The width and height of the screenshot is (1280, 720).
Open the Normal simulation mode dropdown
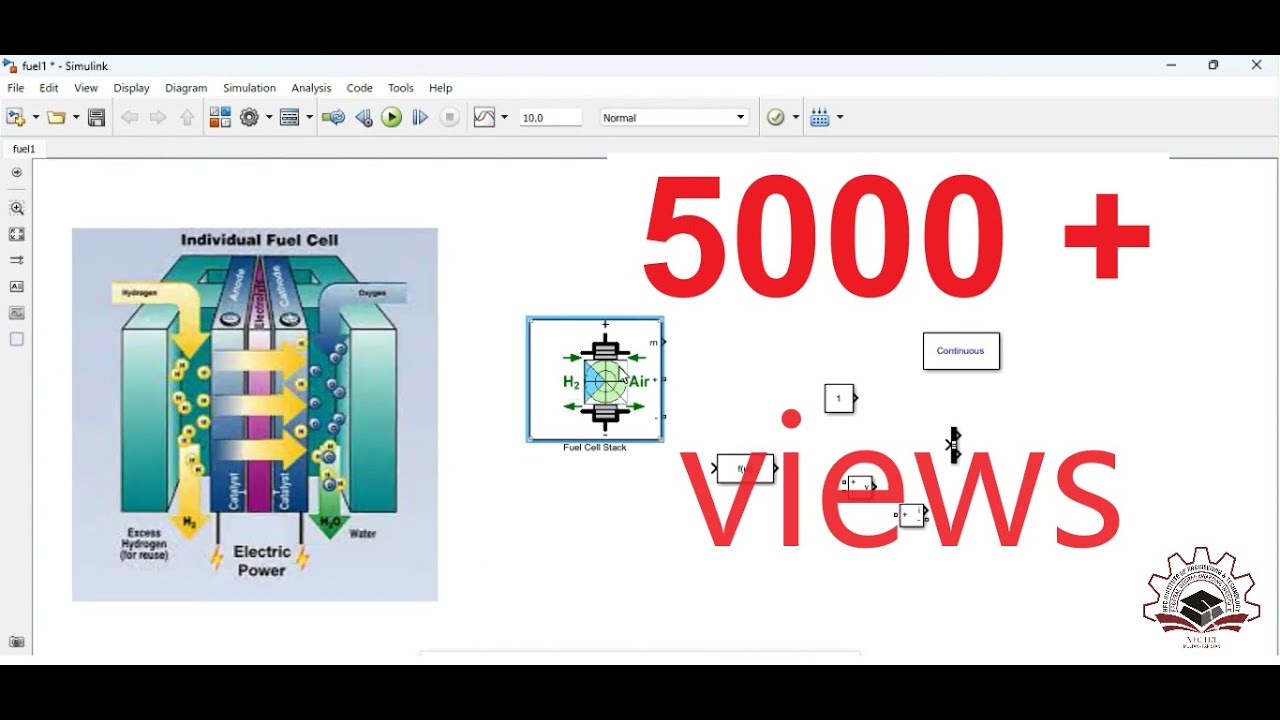[674, 118]
